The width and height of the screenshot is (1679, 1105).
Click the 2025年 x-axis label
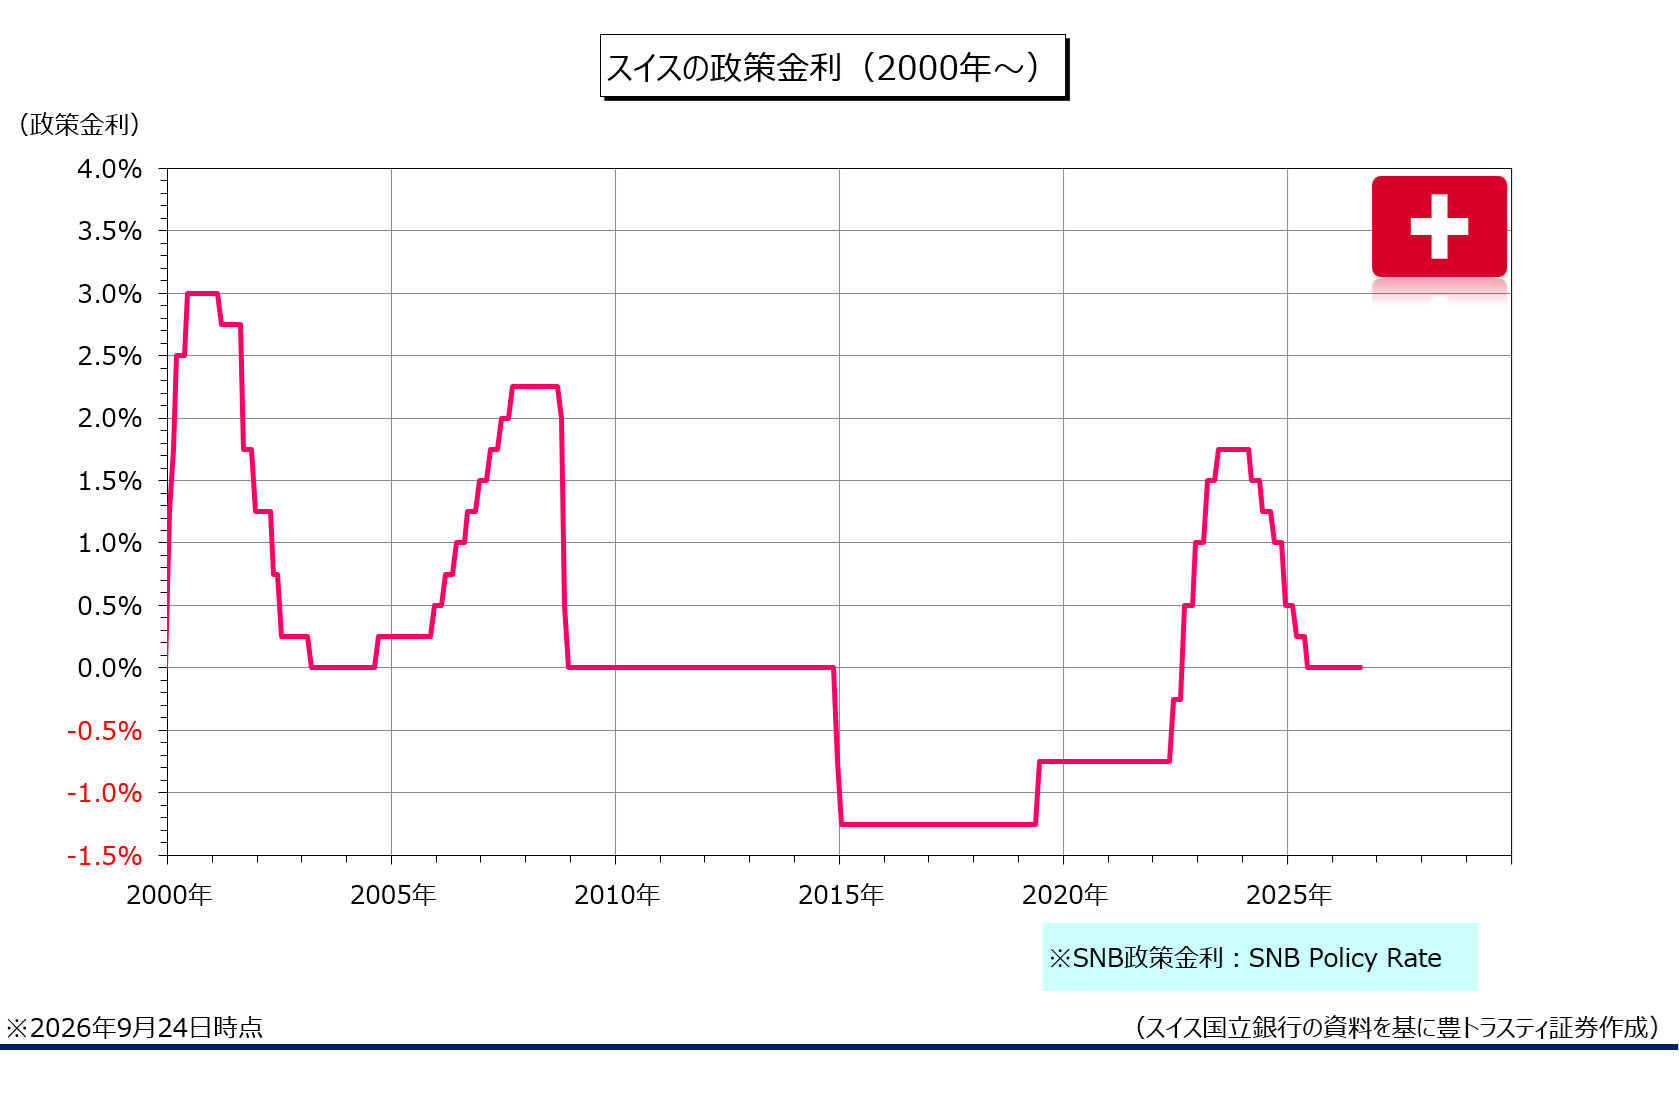tap(1289, 894)
